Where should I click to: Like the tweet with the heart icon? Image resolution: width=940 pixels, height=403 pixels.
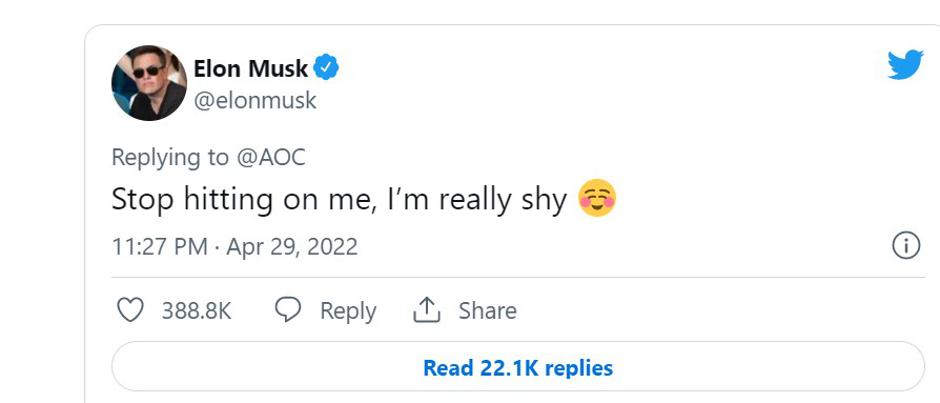tap(131, 311)
